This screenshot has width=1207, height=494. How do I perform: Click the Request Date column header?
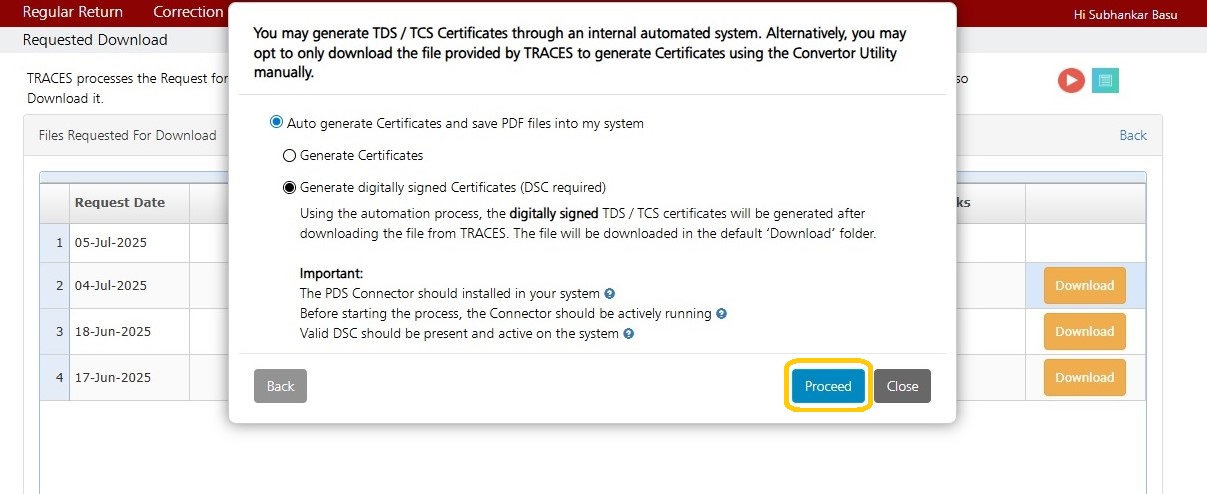point(120,202)
